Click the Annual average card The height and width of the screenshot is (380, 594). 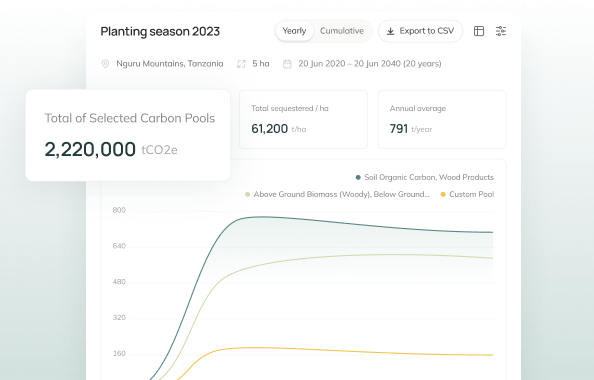442,119
